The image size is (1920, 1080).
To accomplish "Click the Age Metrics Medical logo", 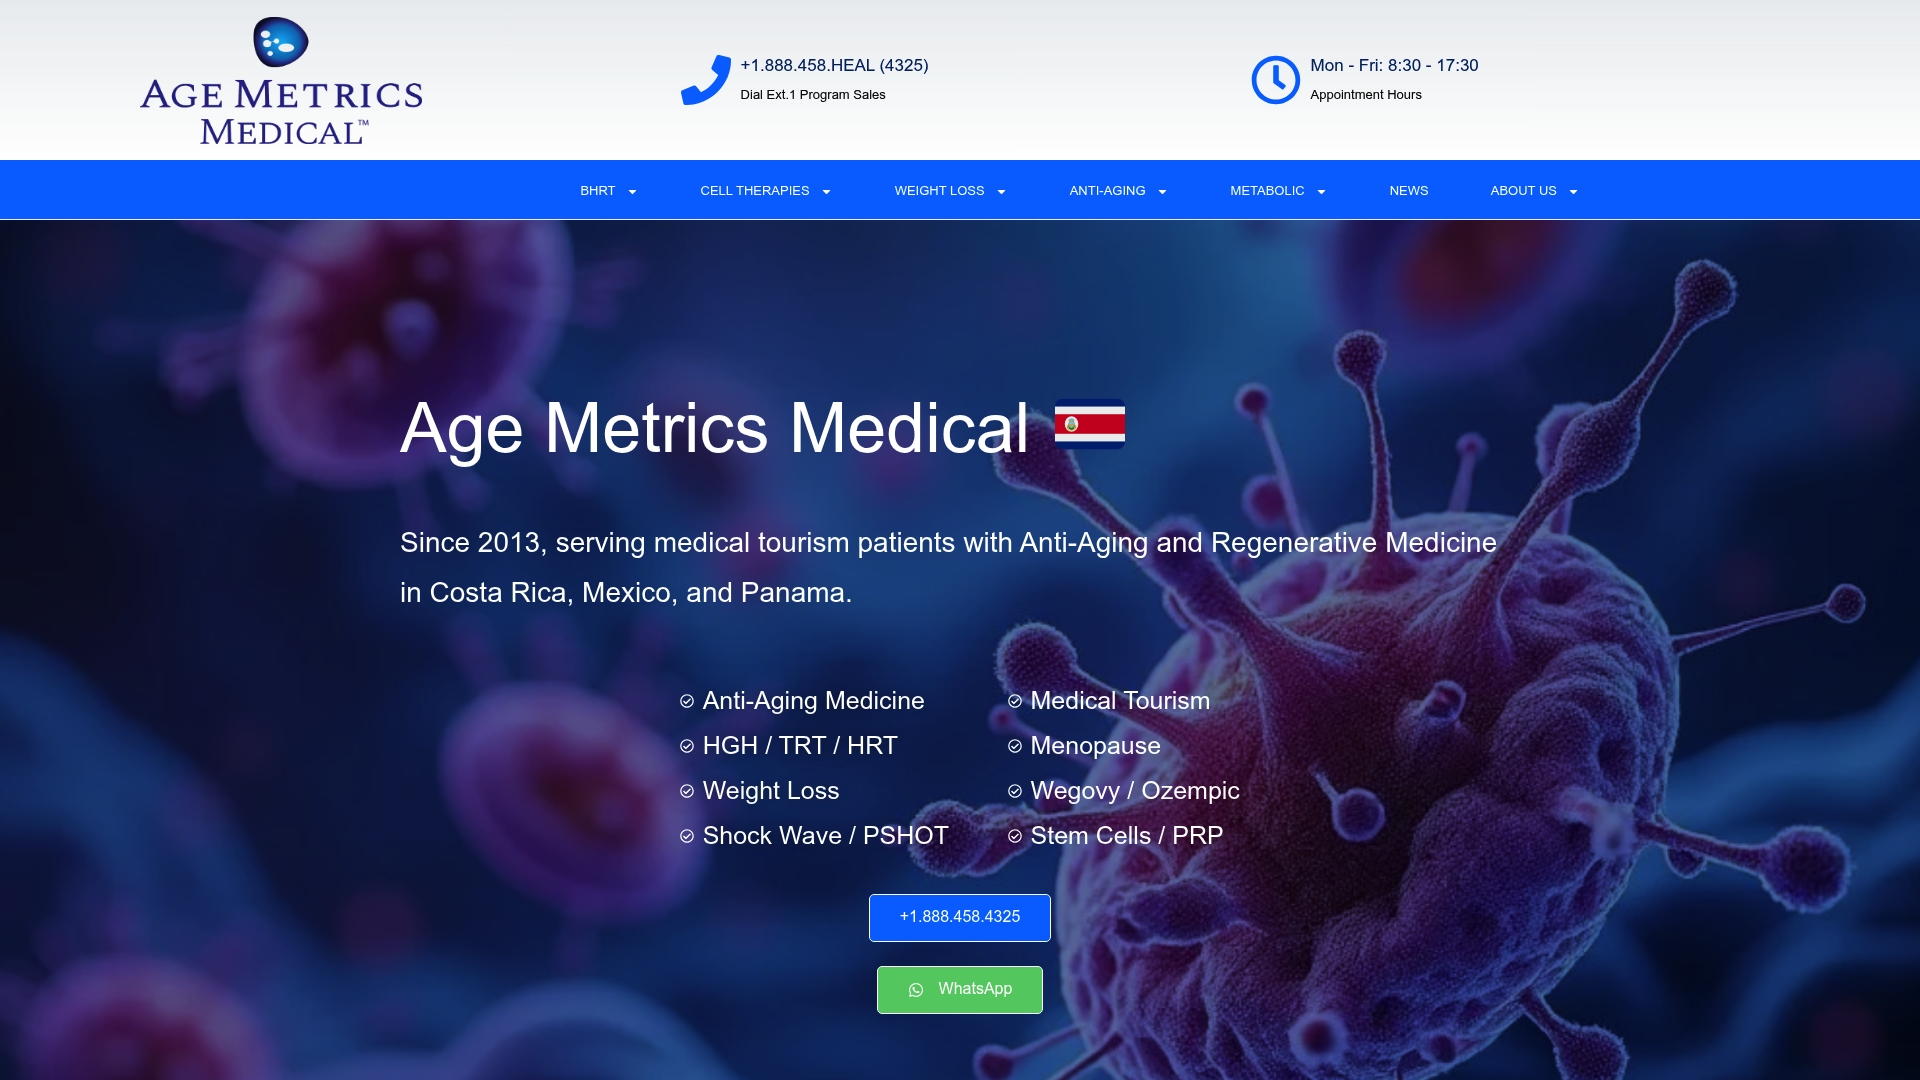I will (281, 81).
